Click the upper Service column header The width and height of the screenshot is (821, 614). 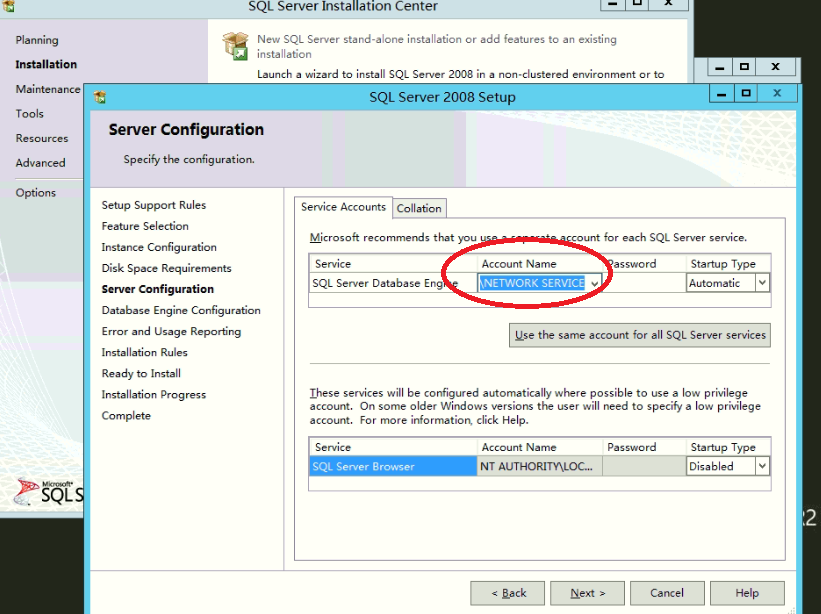[393, 264]
